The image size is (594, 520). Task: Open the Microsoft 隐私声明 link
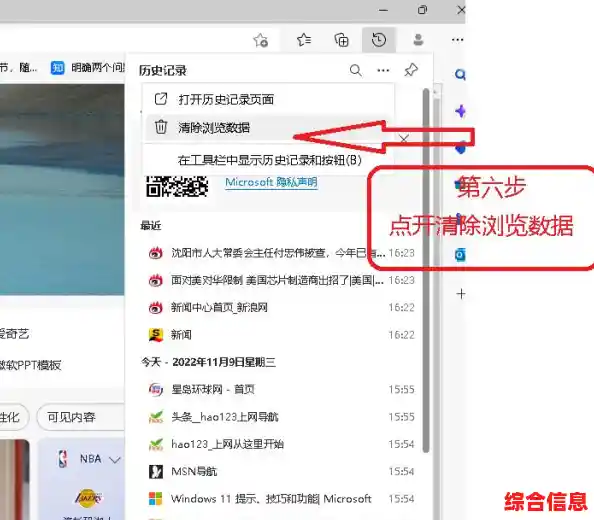pyautogui.click(x=271, y=182)
